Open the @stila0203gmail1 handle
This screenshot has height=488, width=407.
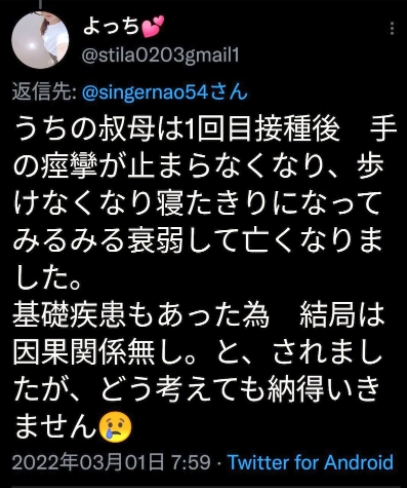point(161,55)
